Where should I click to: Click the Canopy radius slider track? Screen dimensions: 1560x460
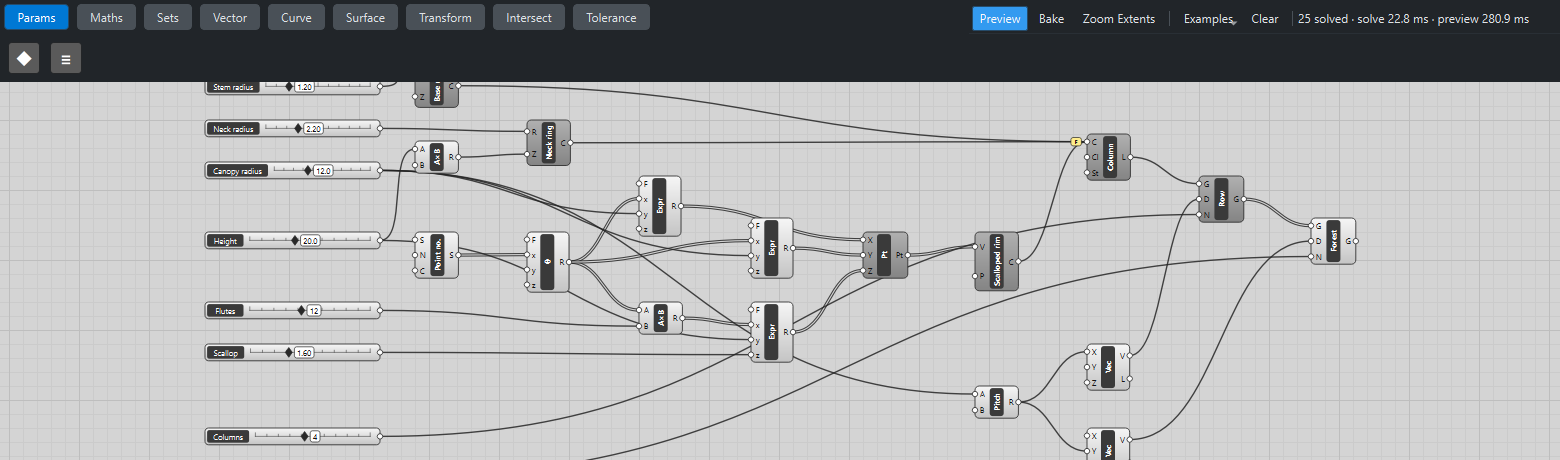click(320, 170)
